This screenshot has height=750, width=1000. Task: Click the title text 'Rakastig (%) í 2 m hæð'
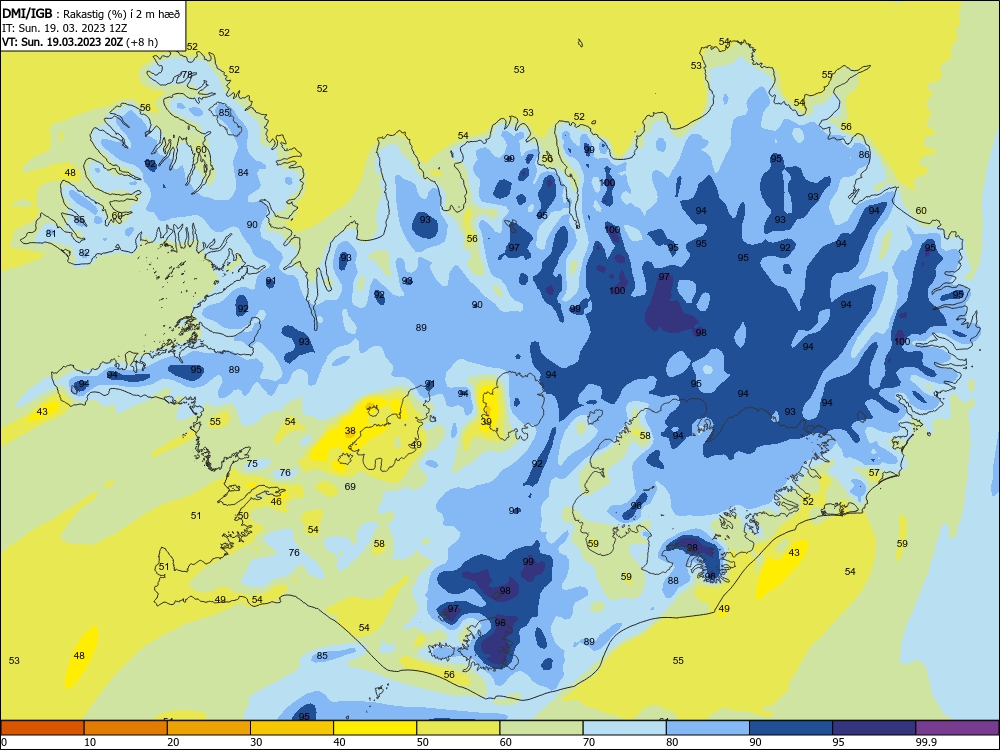click(x=122, y=14)
